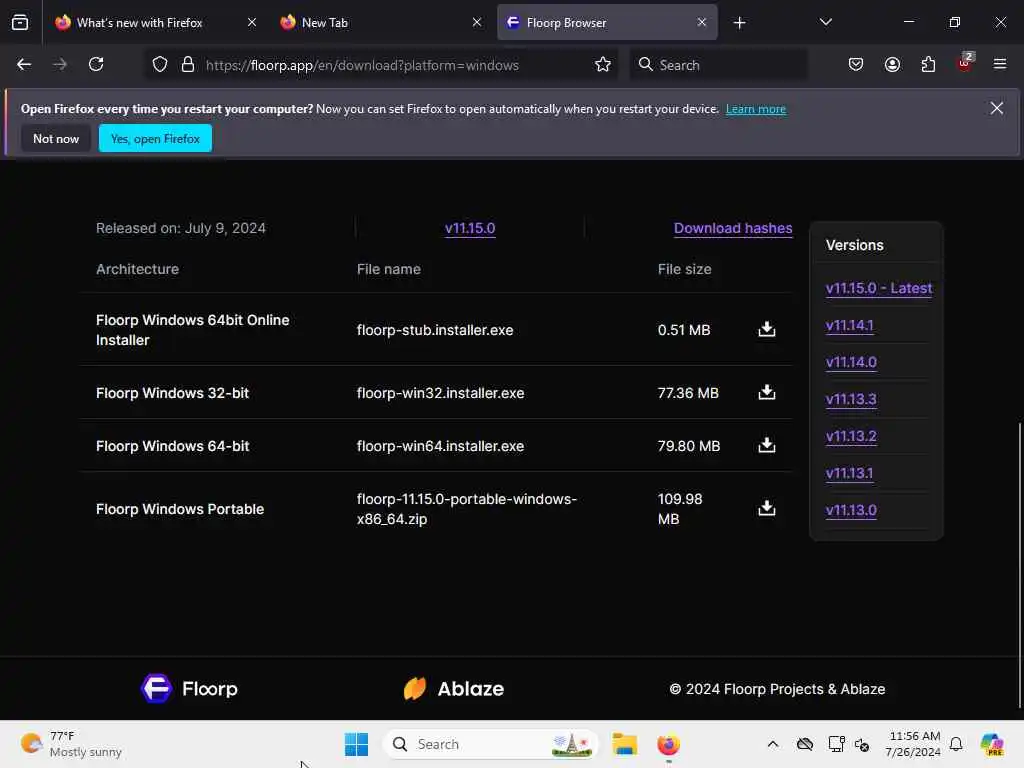Image resolution: width=1024 pixels, height=768 pixels.
Task: Dismiss the Firefox startup notification bar
Action: point(997,108)
